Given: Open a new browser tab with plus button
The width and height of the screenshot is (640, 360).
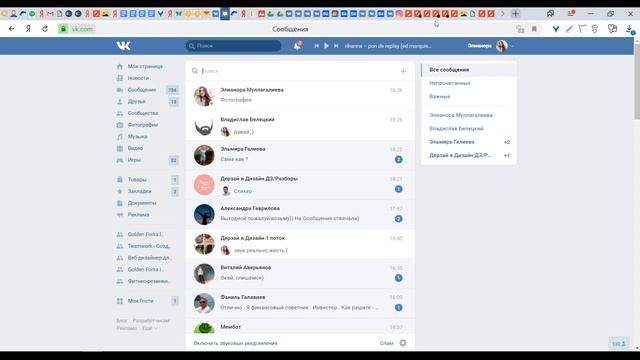Looking at the screenshot, I should click(516, 13).
